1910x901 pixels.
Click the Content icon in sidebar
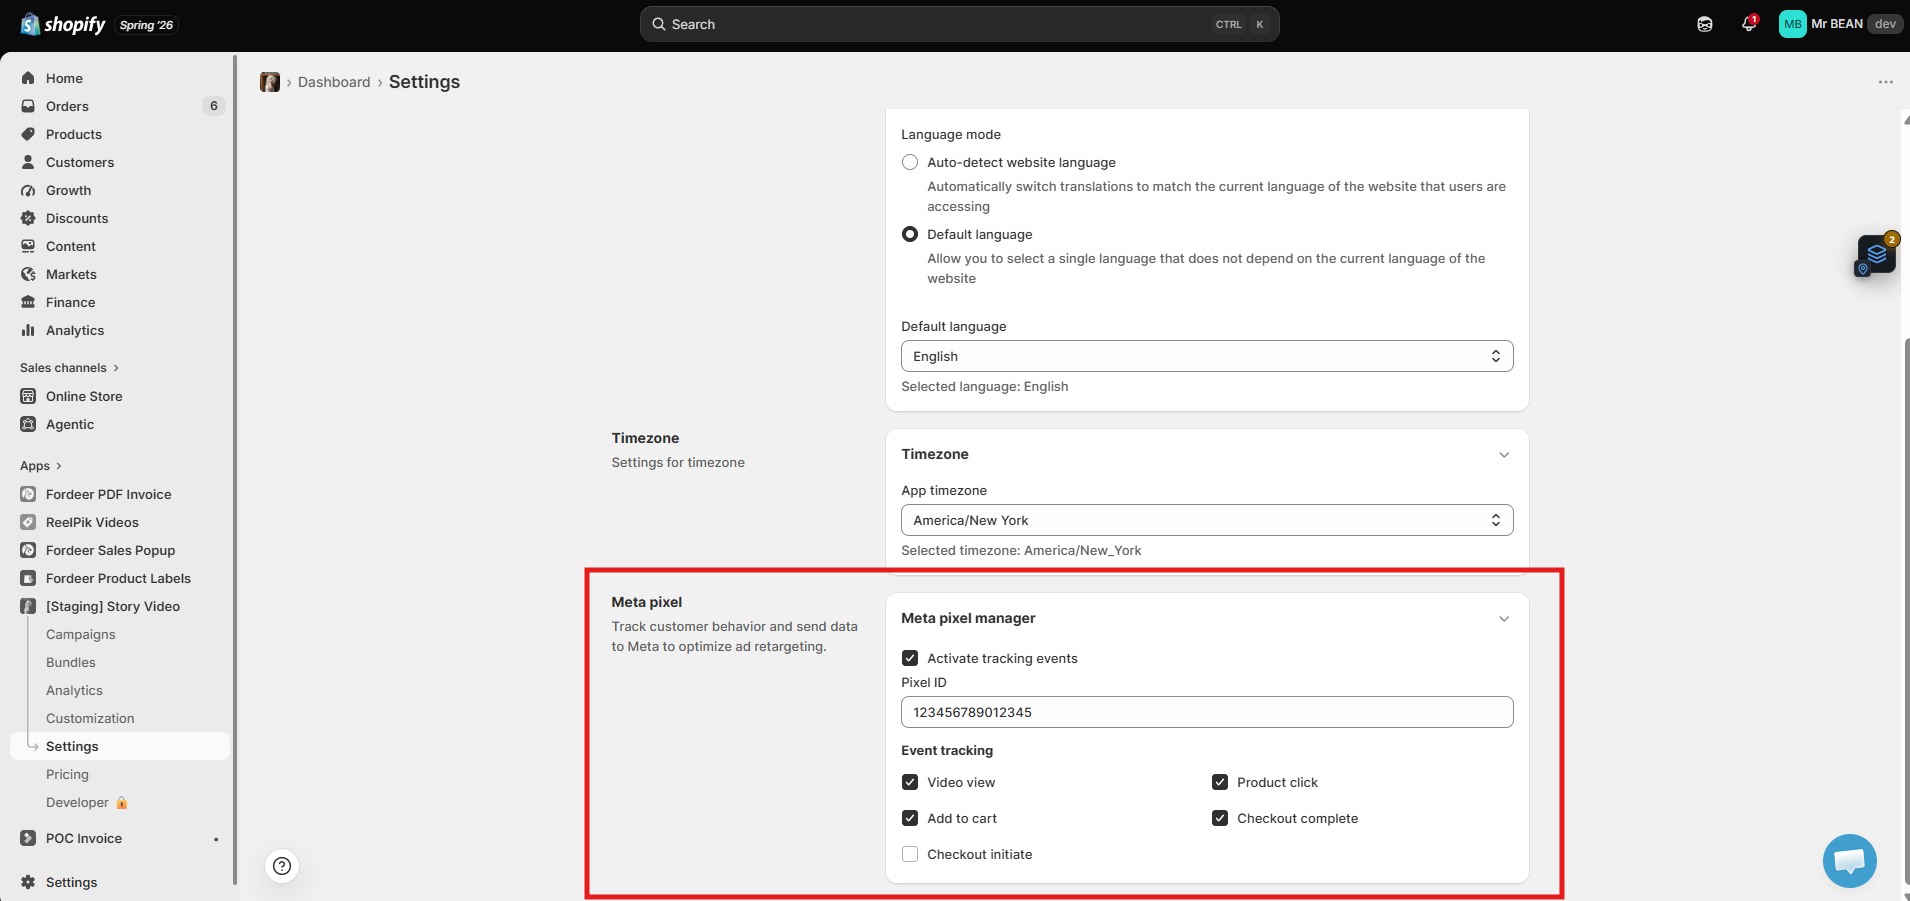click(28, 246)
